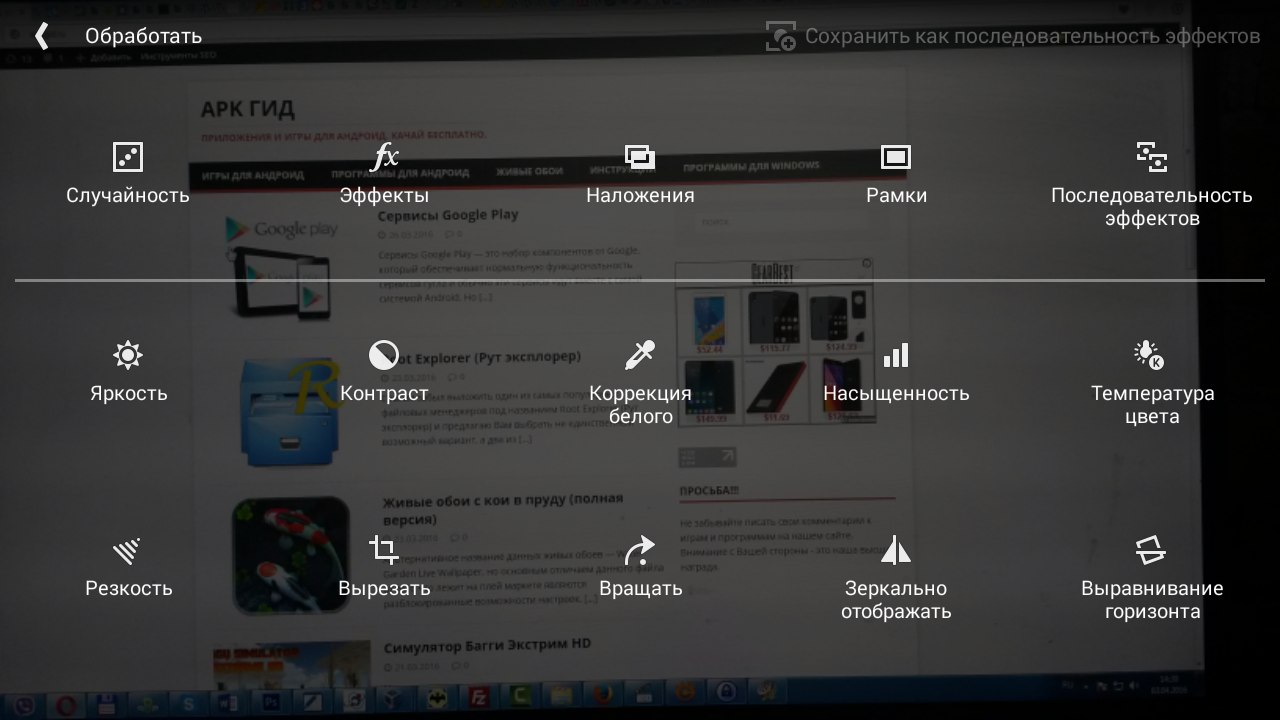Select the Вырезать crop icon

384,550
